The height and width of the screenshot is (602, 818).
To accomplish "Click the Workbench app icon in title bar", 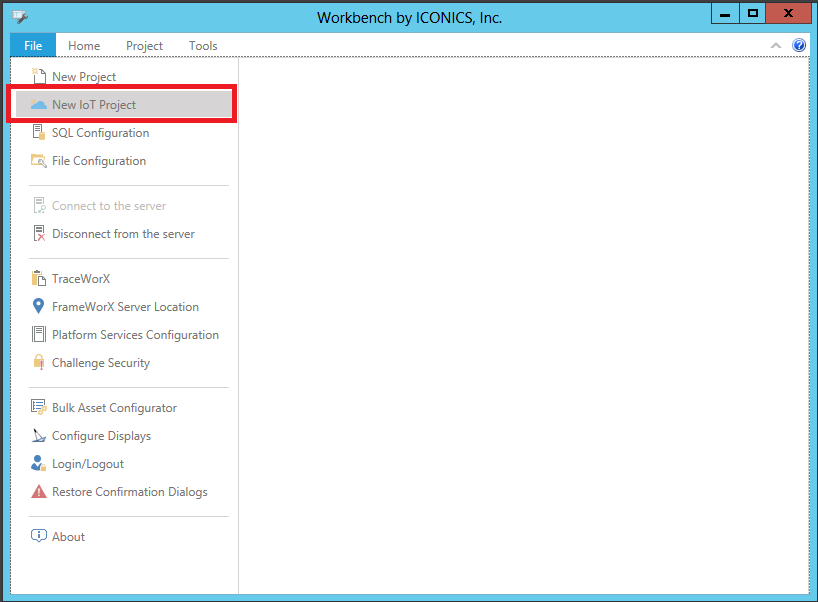I will pyautogui.click(x=20, y=17).
